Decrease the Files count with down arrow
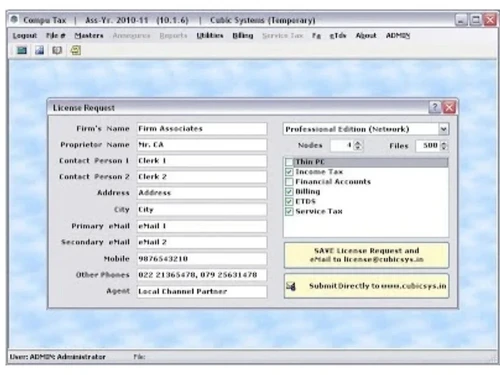This screenshot has width=500, height=375. (444, 148)
